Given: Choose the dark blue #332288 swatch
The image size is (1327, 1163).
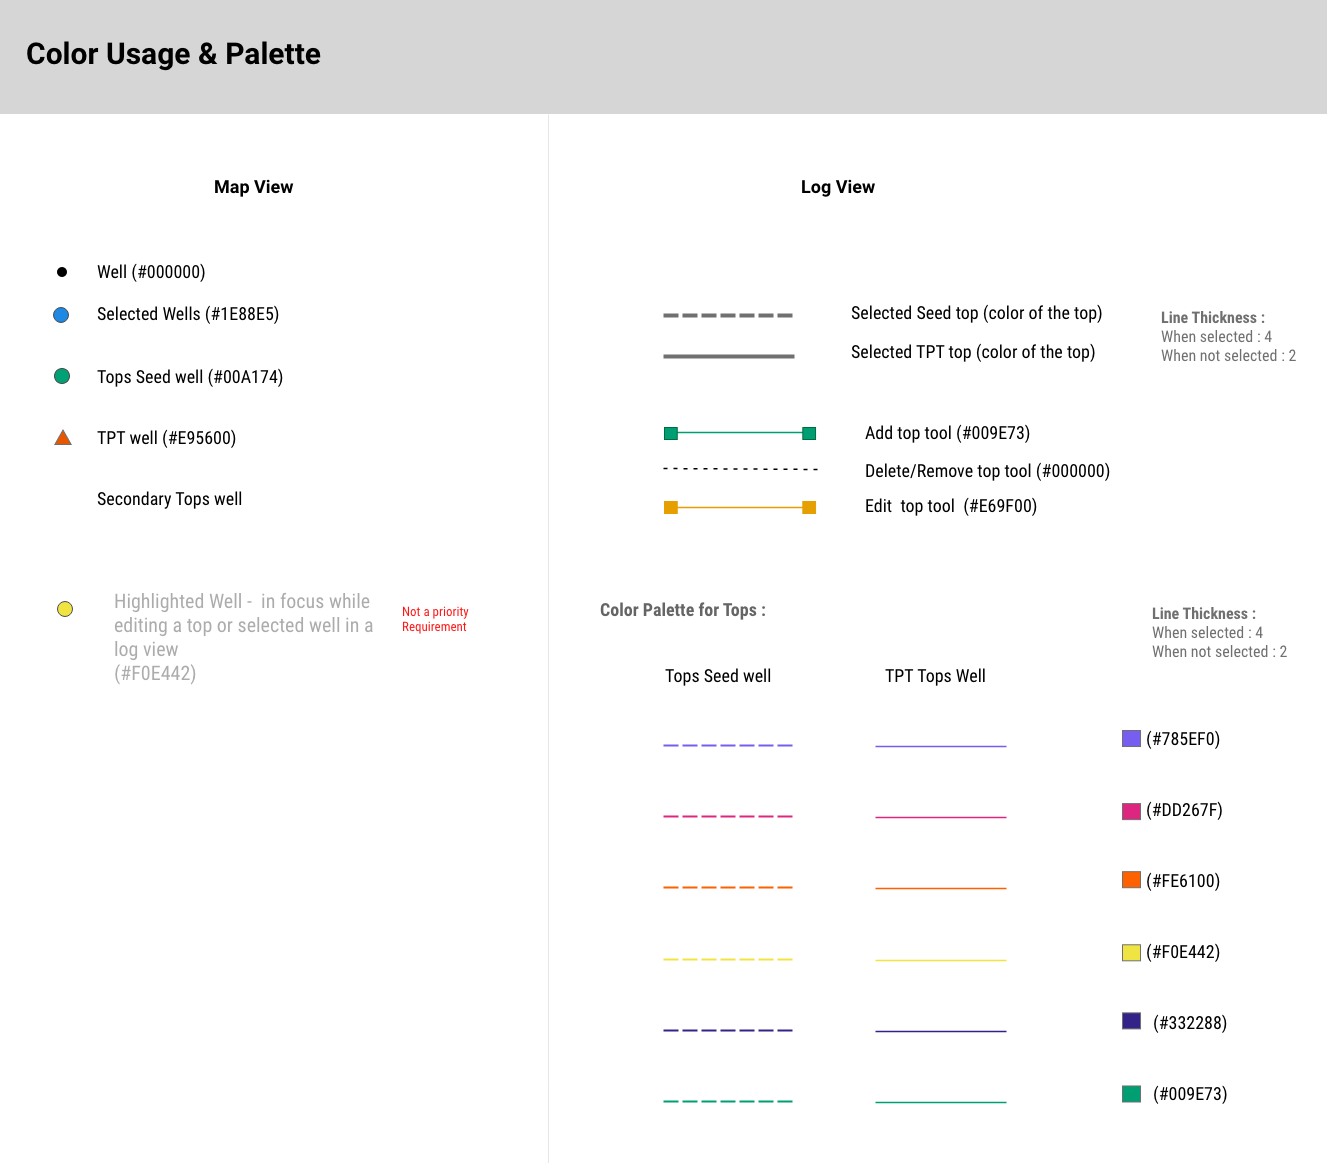Looking at the screenshot, I should (x=1131, y=1021).
